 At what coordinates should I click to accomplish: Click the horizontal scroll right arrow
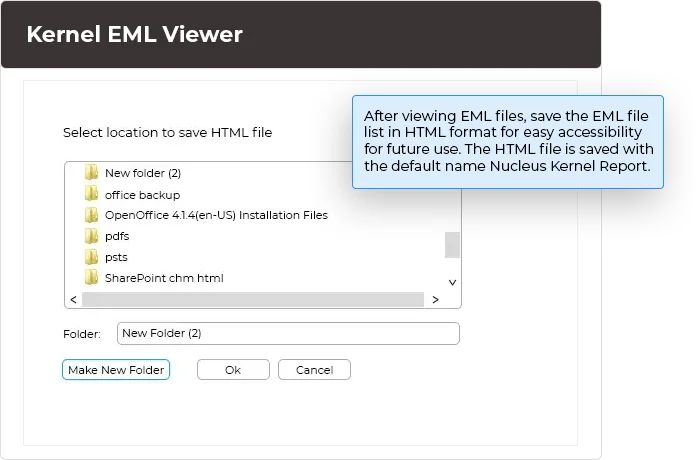pos(435,300)
